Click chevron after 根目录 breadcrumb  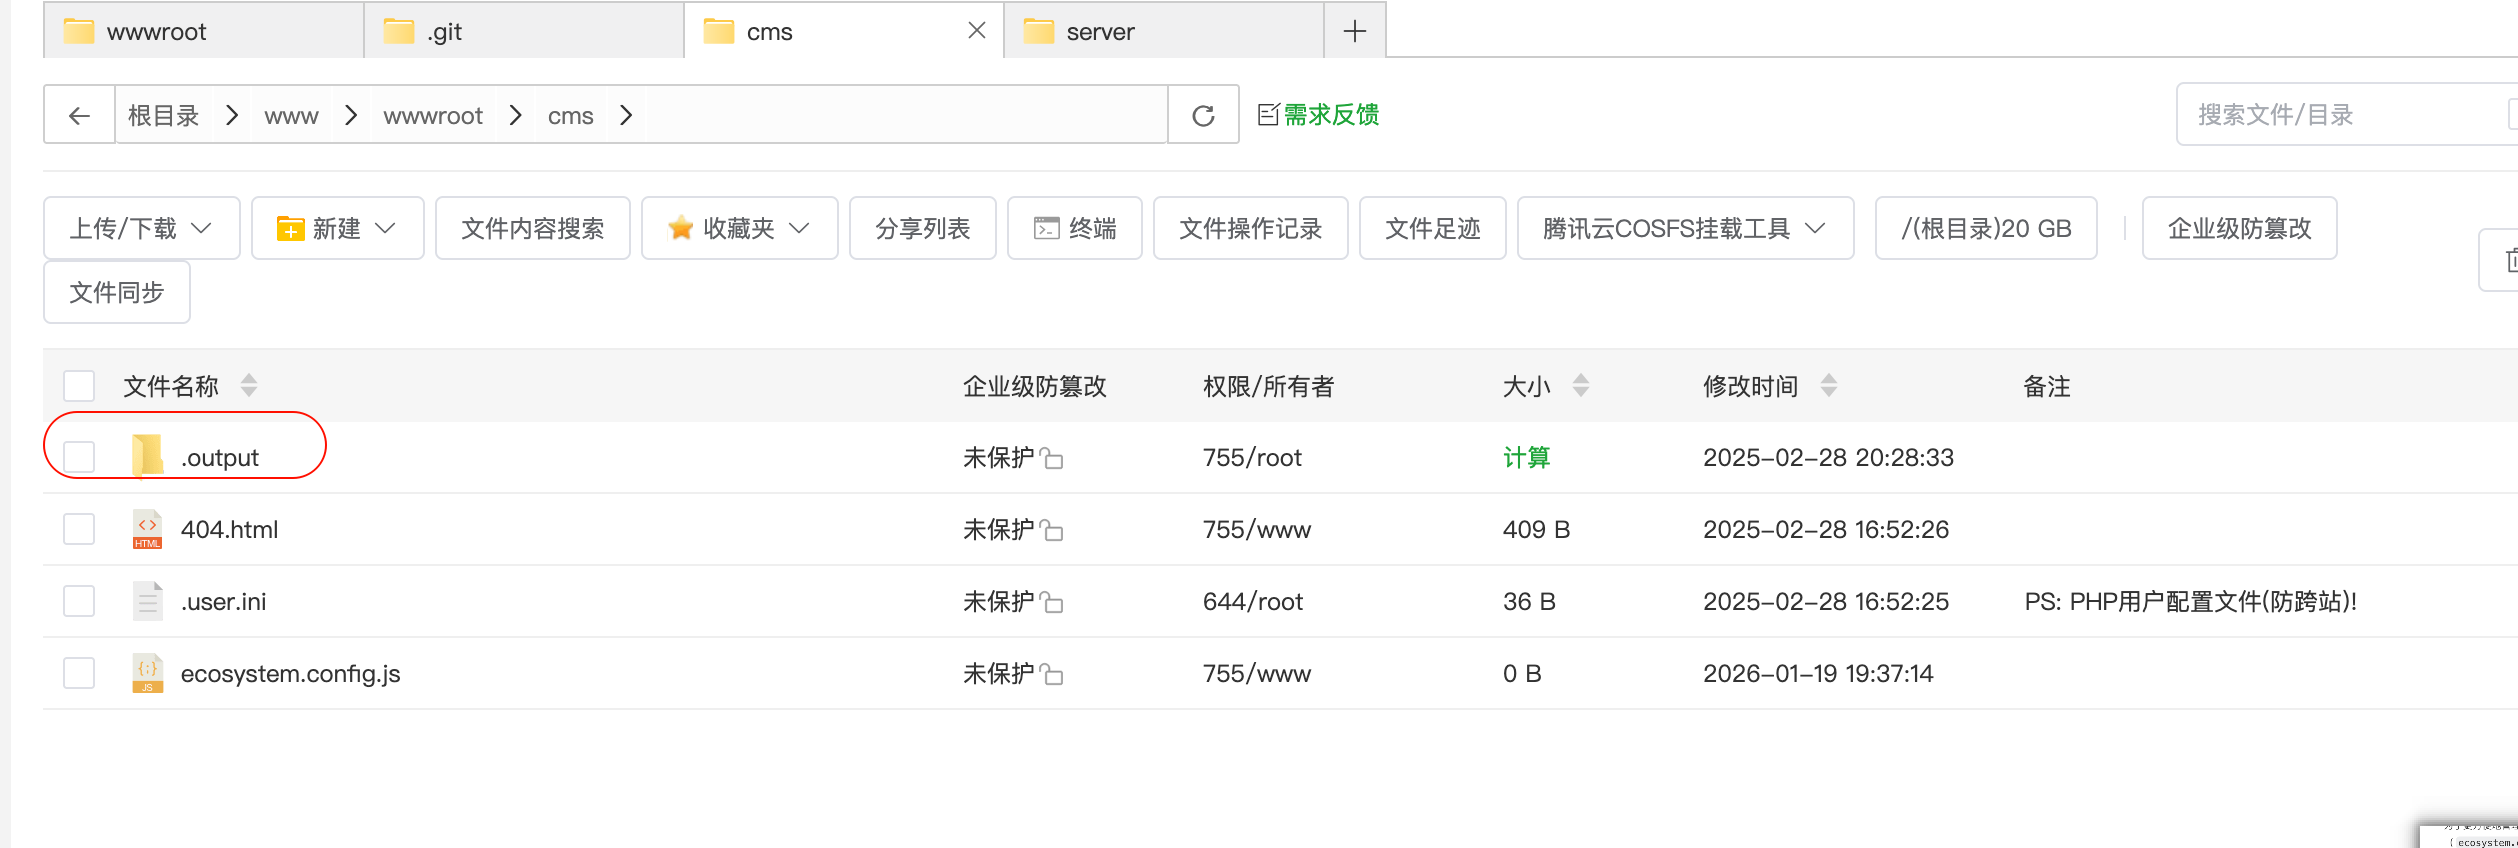[x=232, y=115]
